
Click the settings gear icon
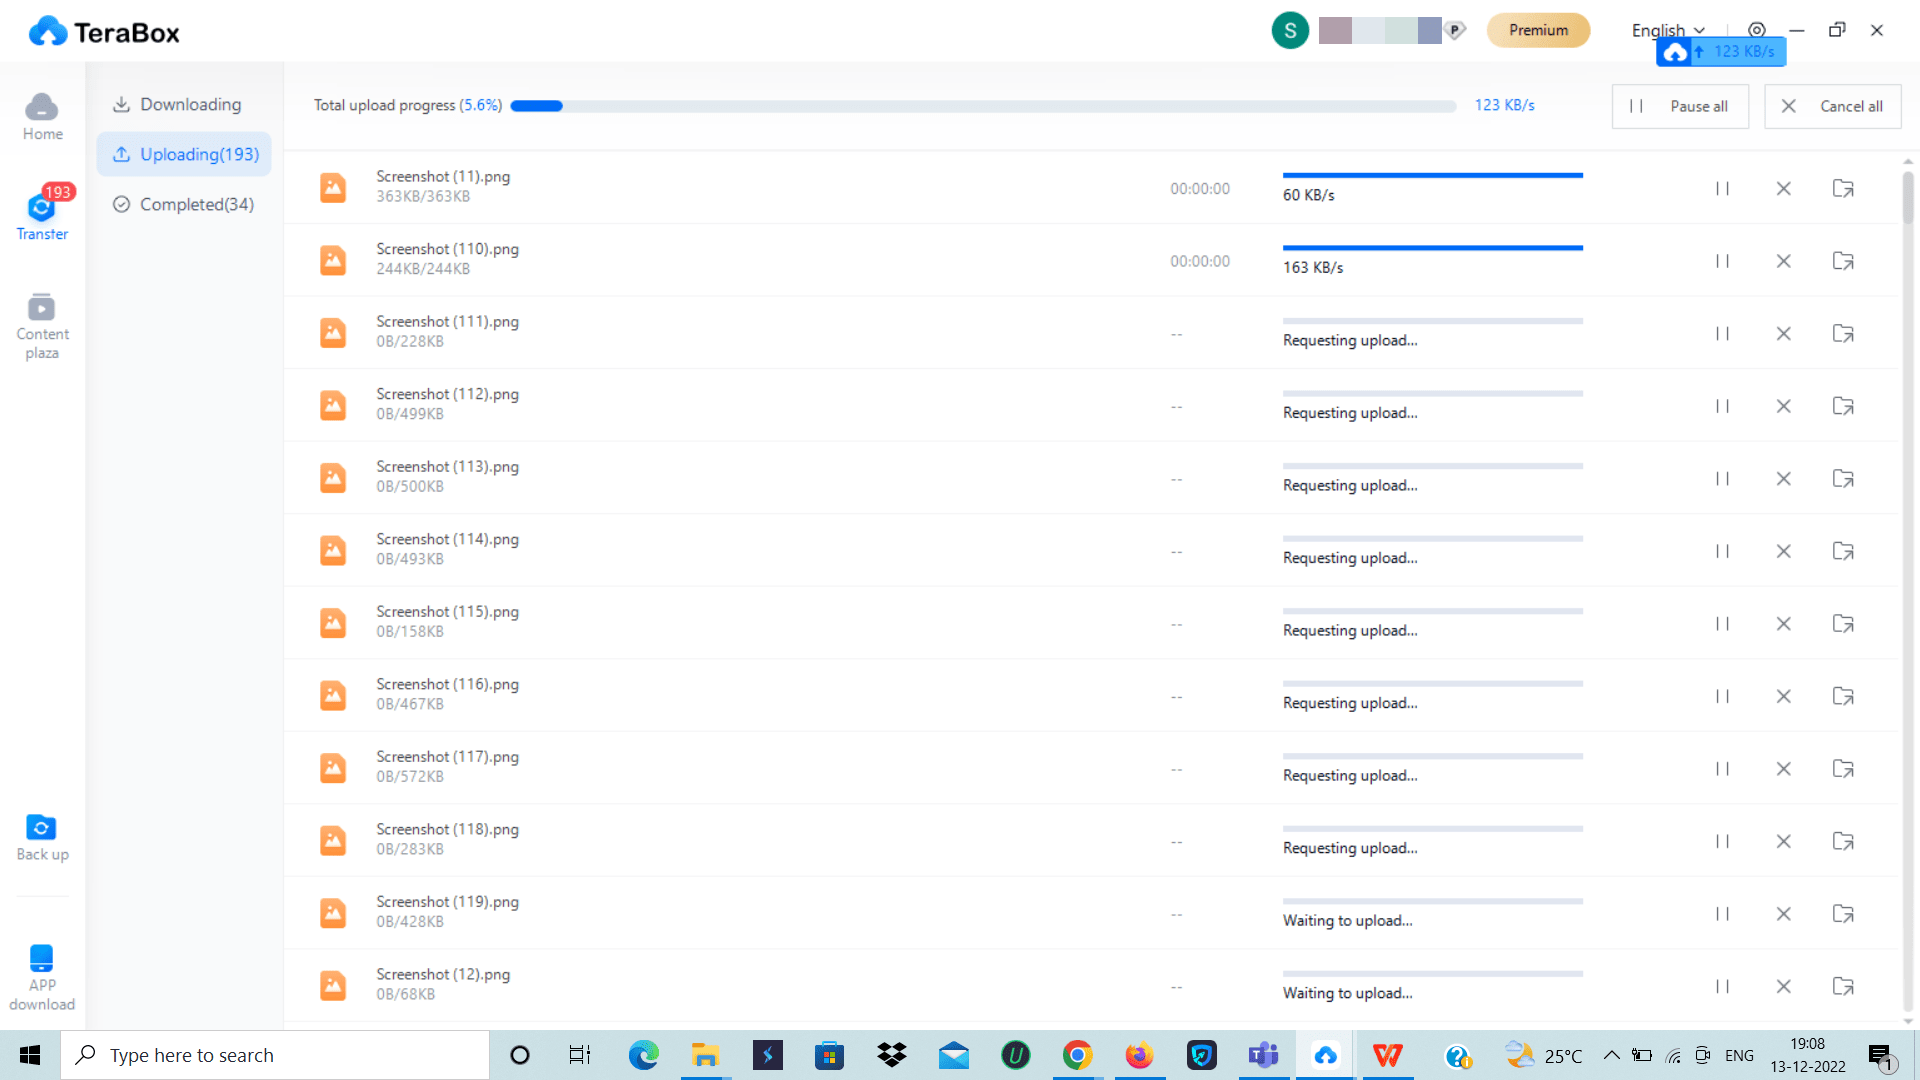[x=1755, y=29]
